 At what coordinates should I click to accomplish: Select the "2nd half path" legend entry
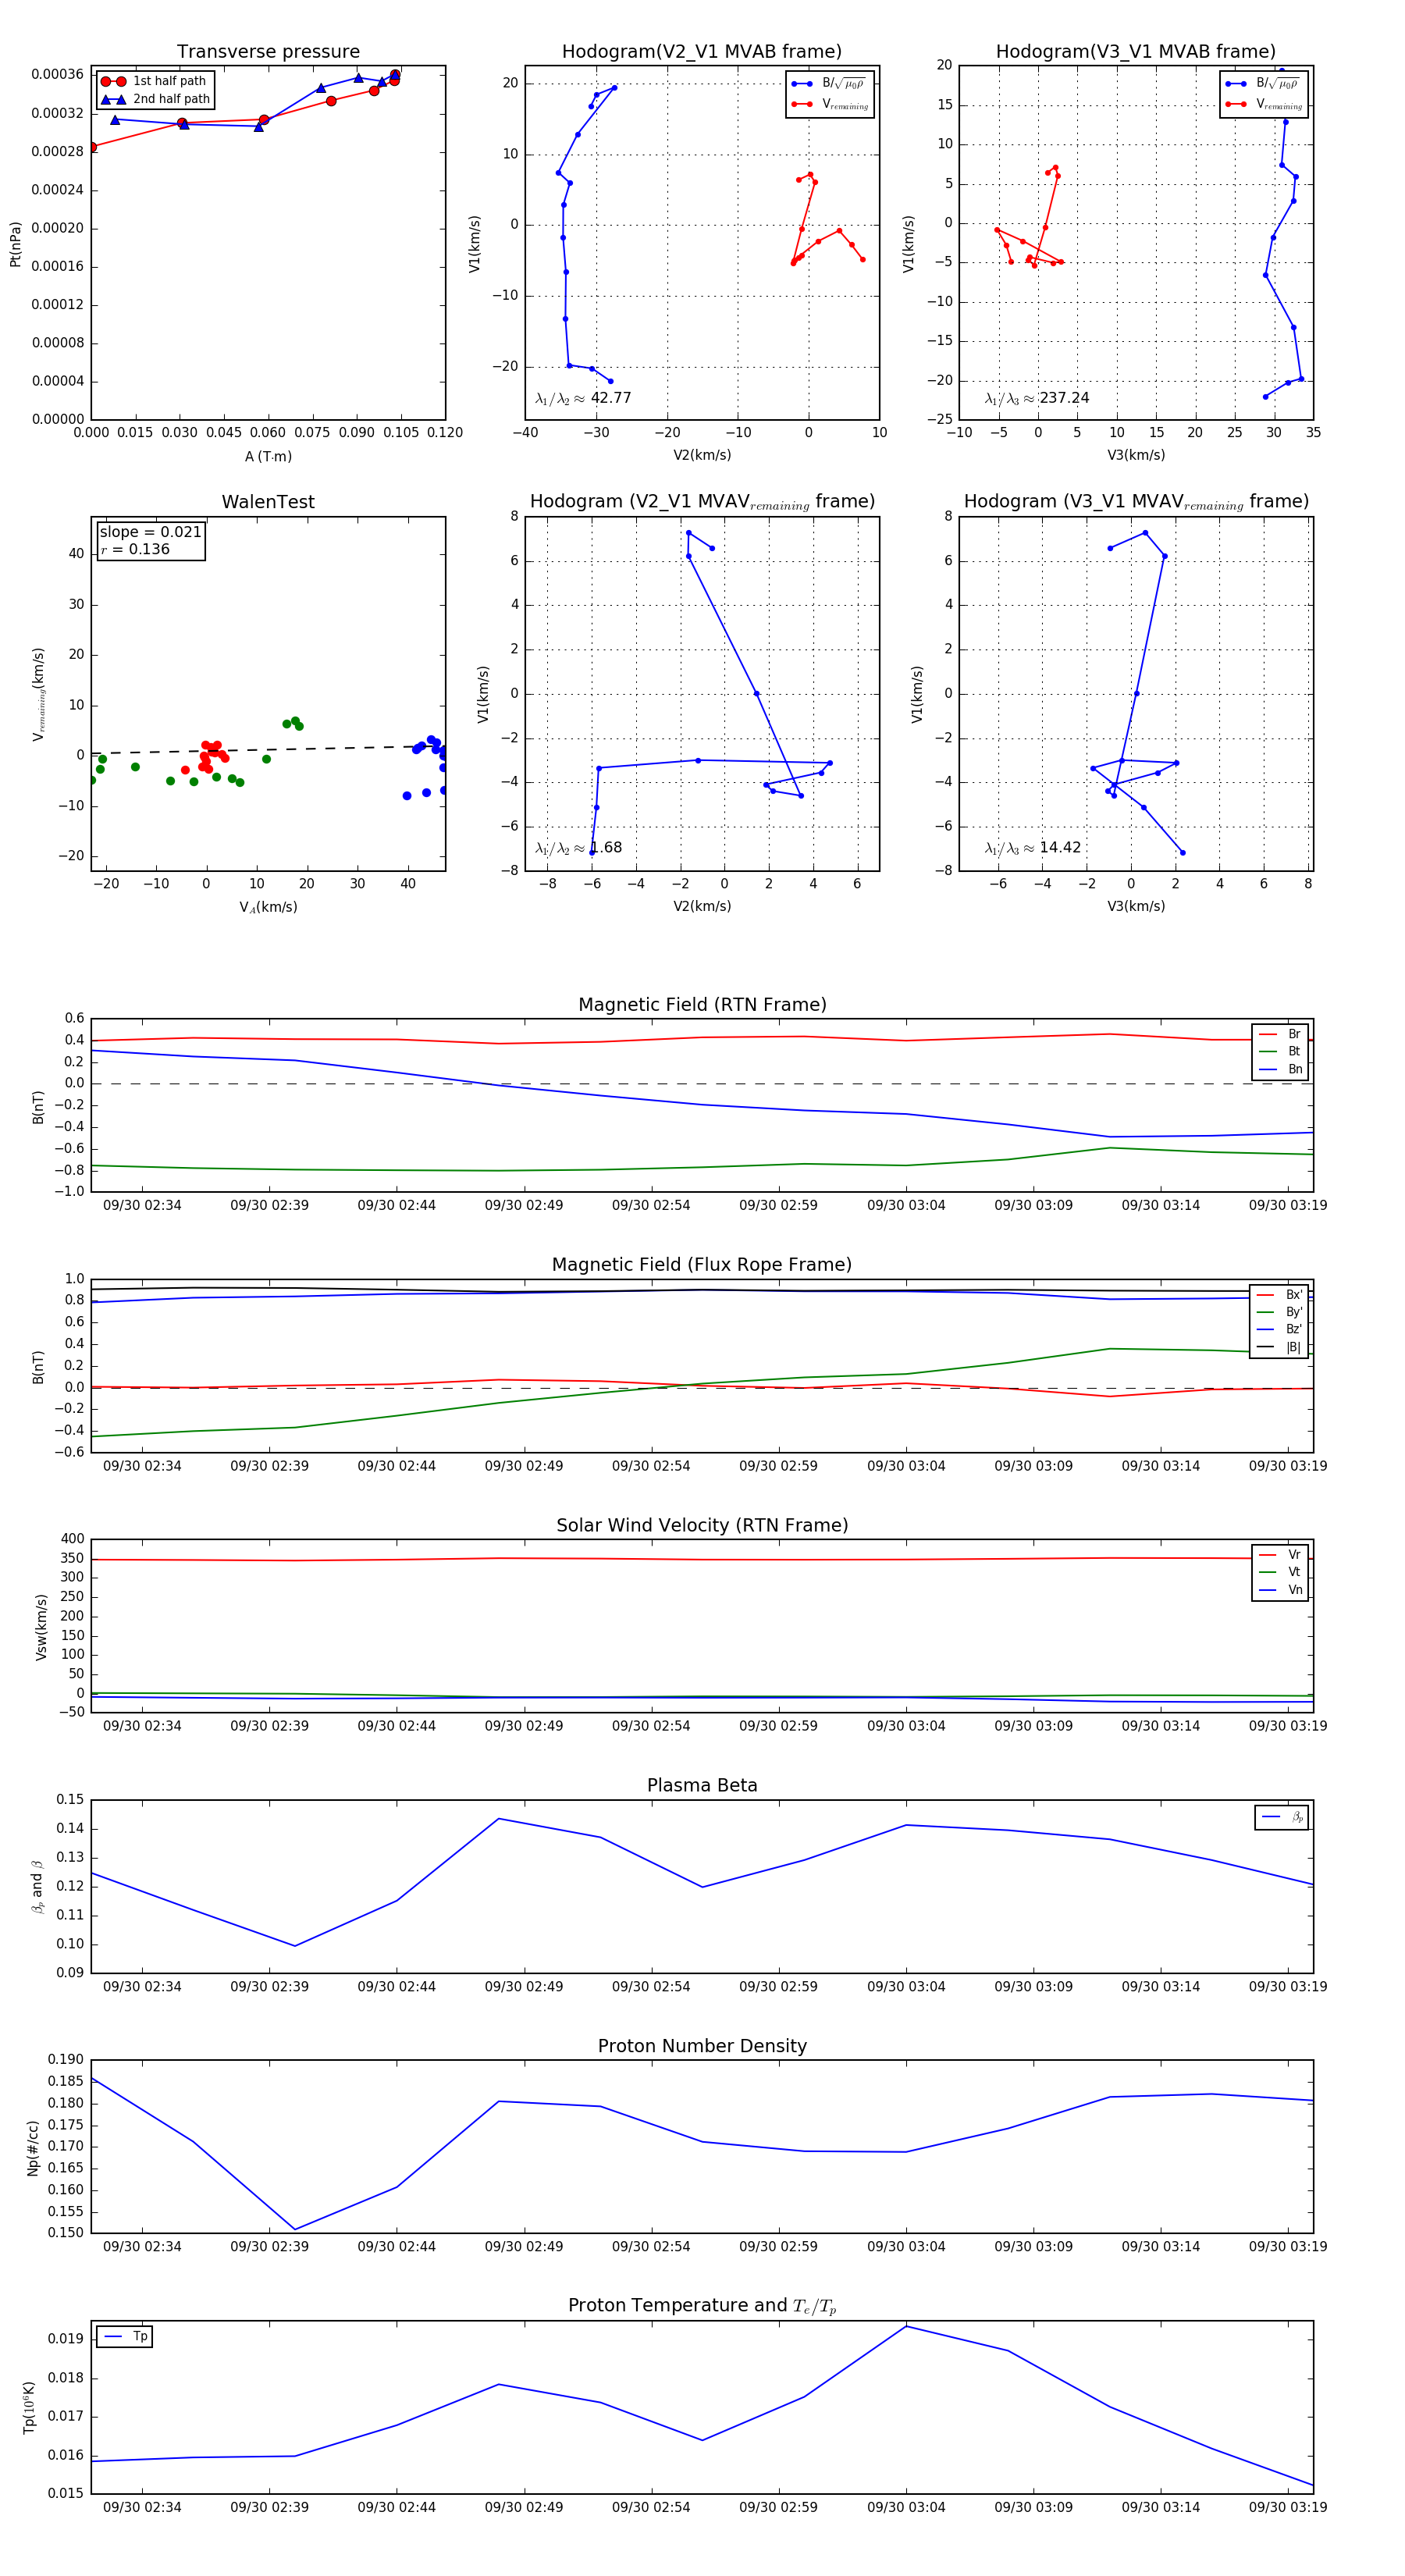pyautogui.click(x=156, y=99)
